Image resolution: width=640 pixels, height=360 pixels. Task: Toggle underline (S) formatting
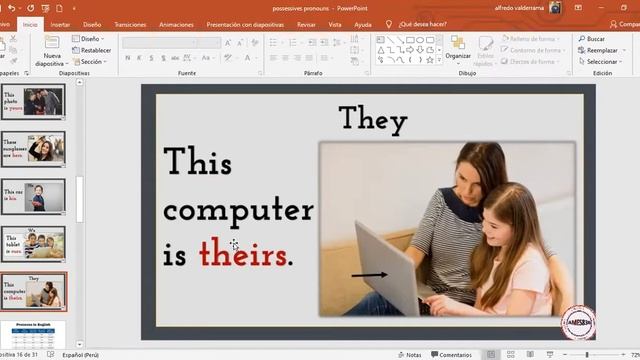pyautogui.click(x=151, y=58)
